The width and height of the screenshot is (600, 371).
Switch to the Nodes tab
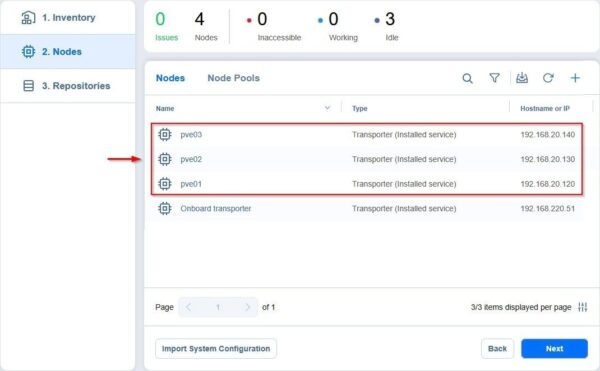coord(170,78)
